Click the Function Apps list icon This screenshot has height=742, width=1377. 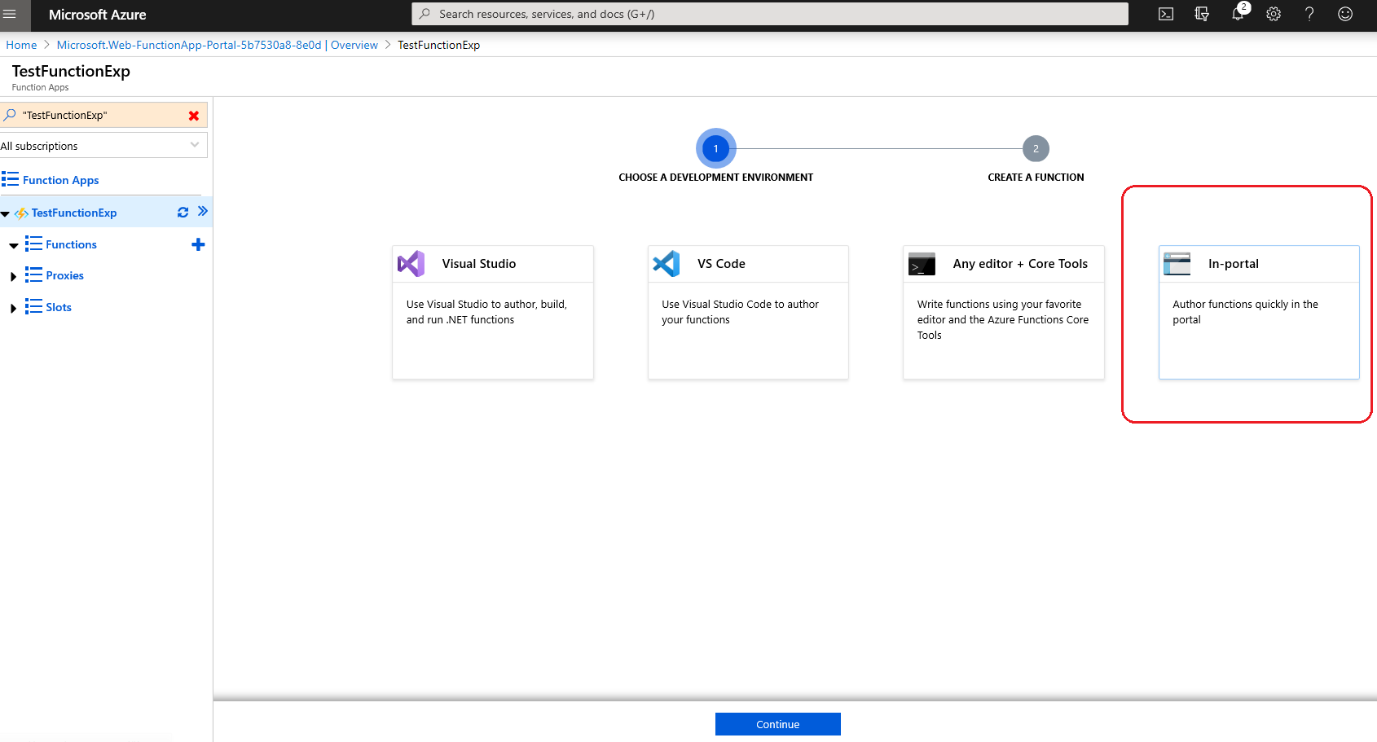[x=10, y=179]
